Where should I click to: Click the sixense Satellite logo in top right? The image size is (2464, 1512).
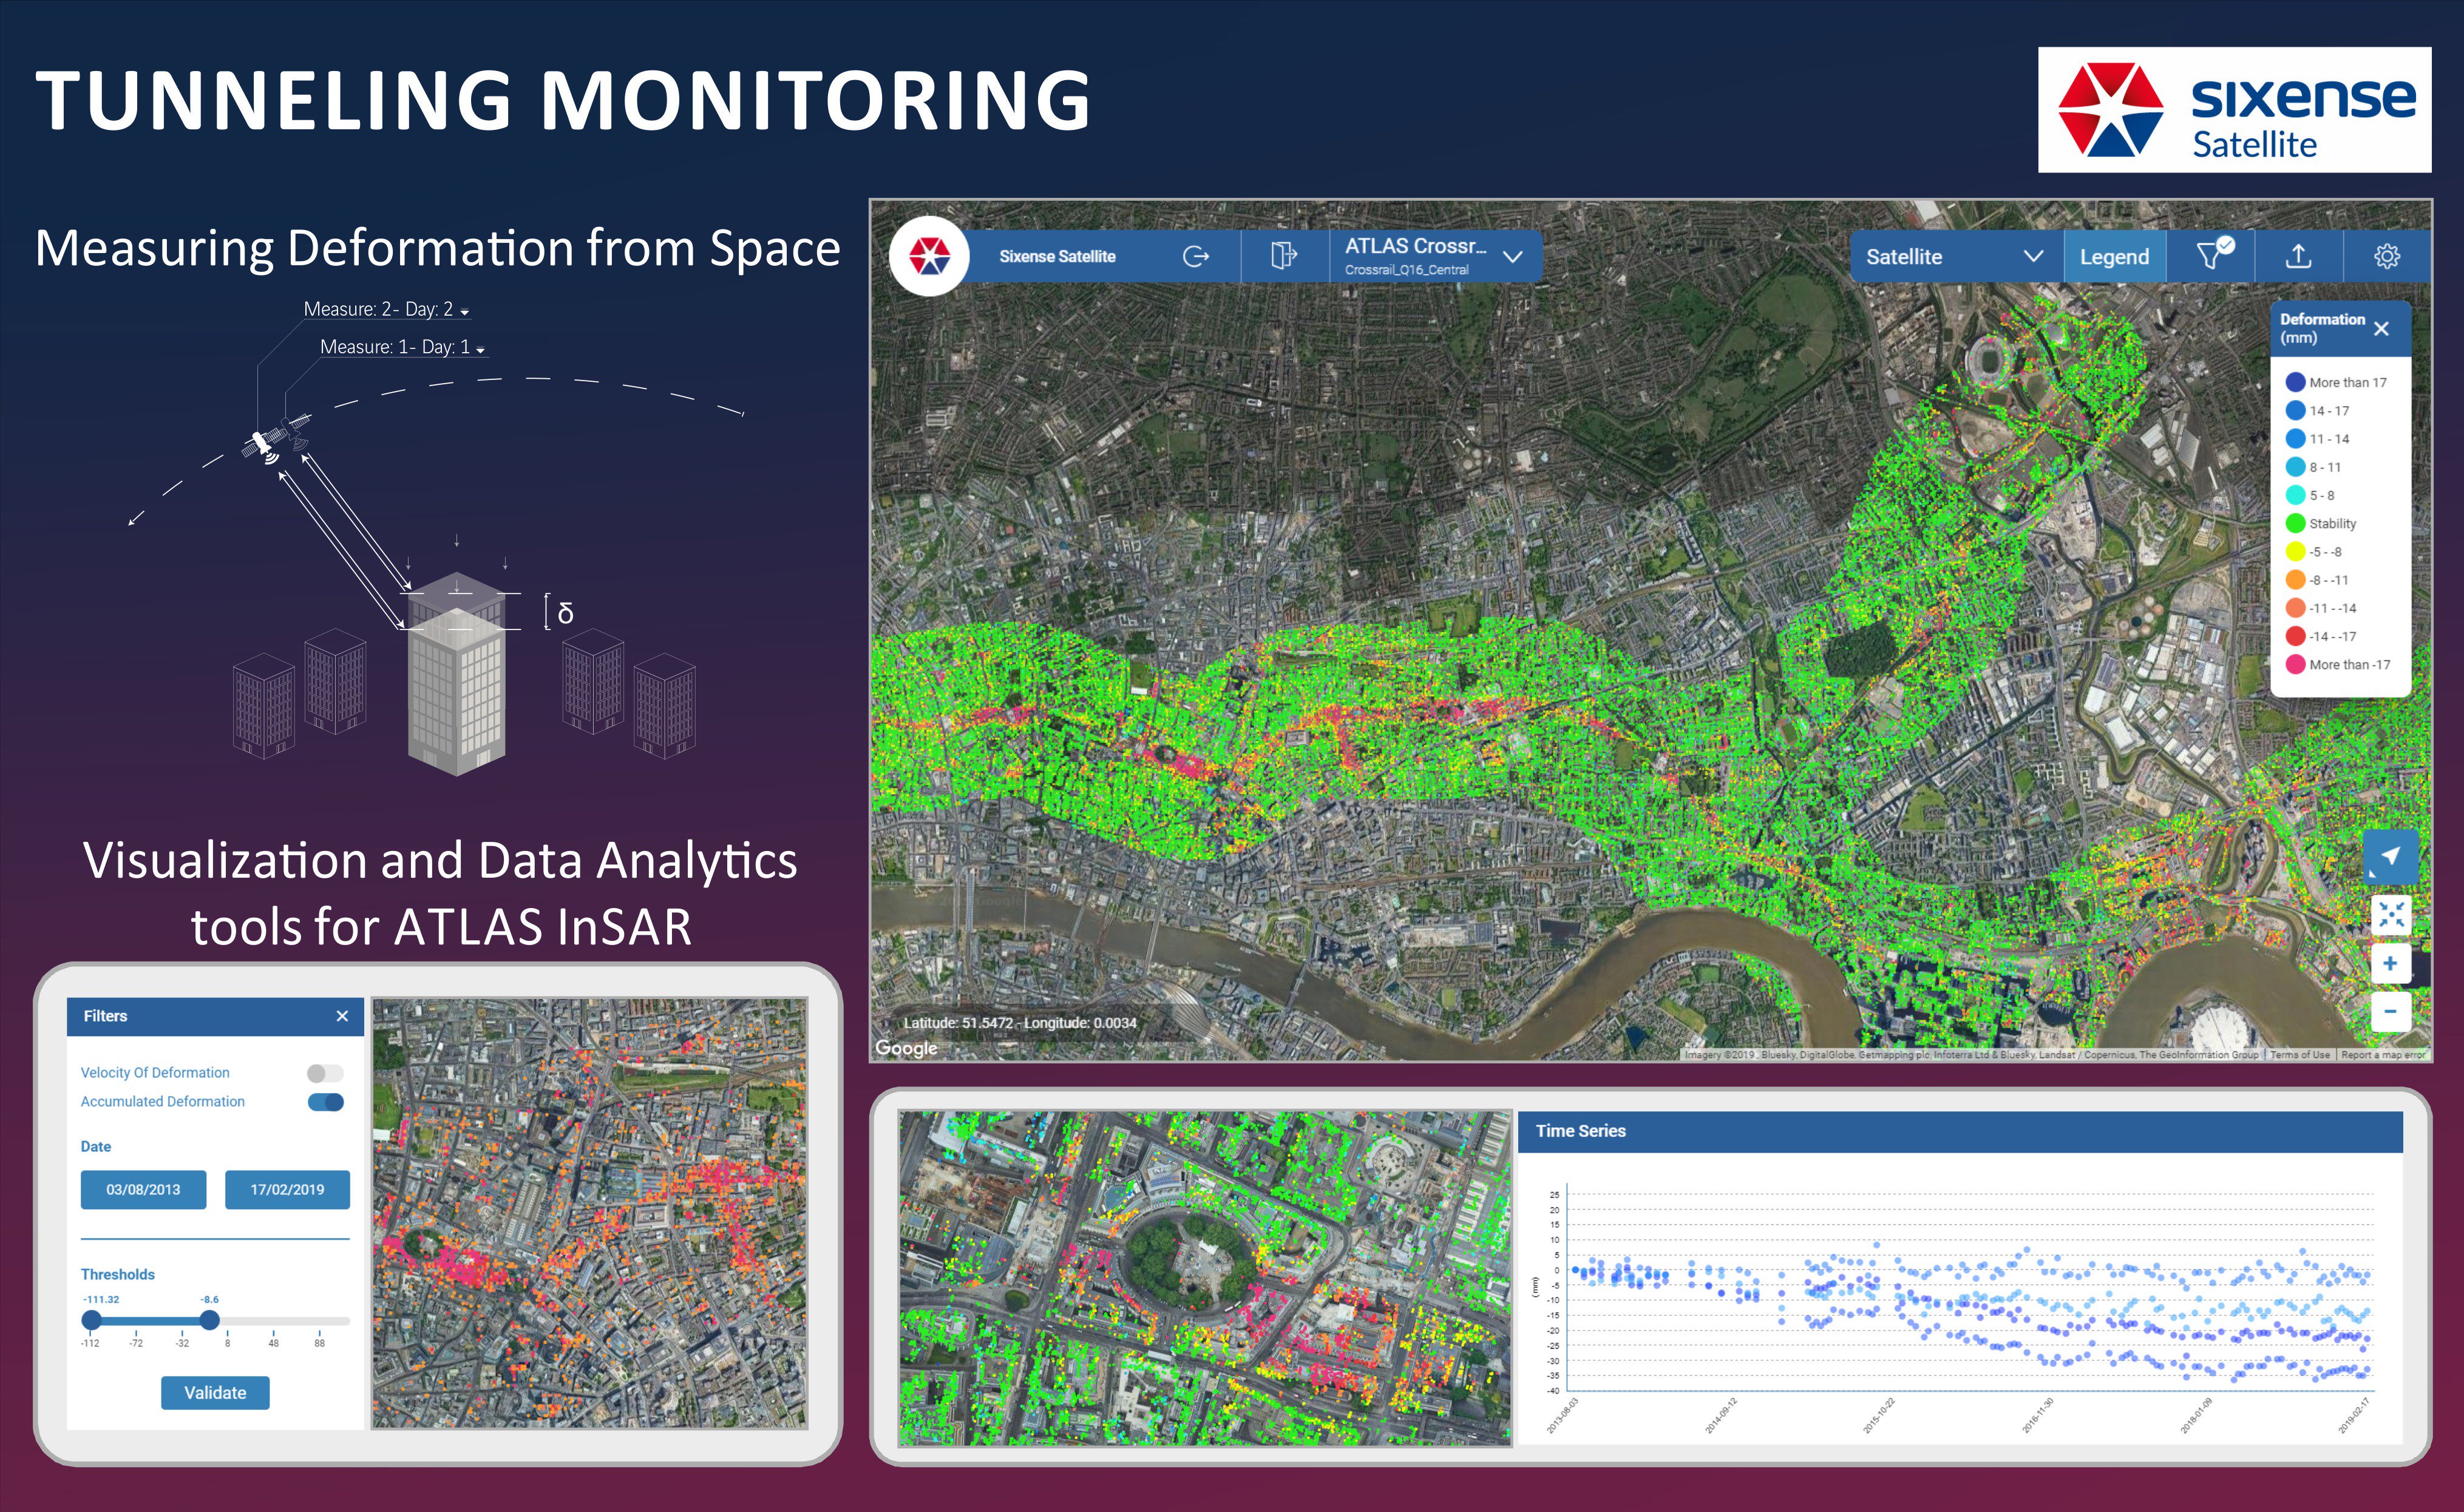(x=2234, y=110)
